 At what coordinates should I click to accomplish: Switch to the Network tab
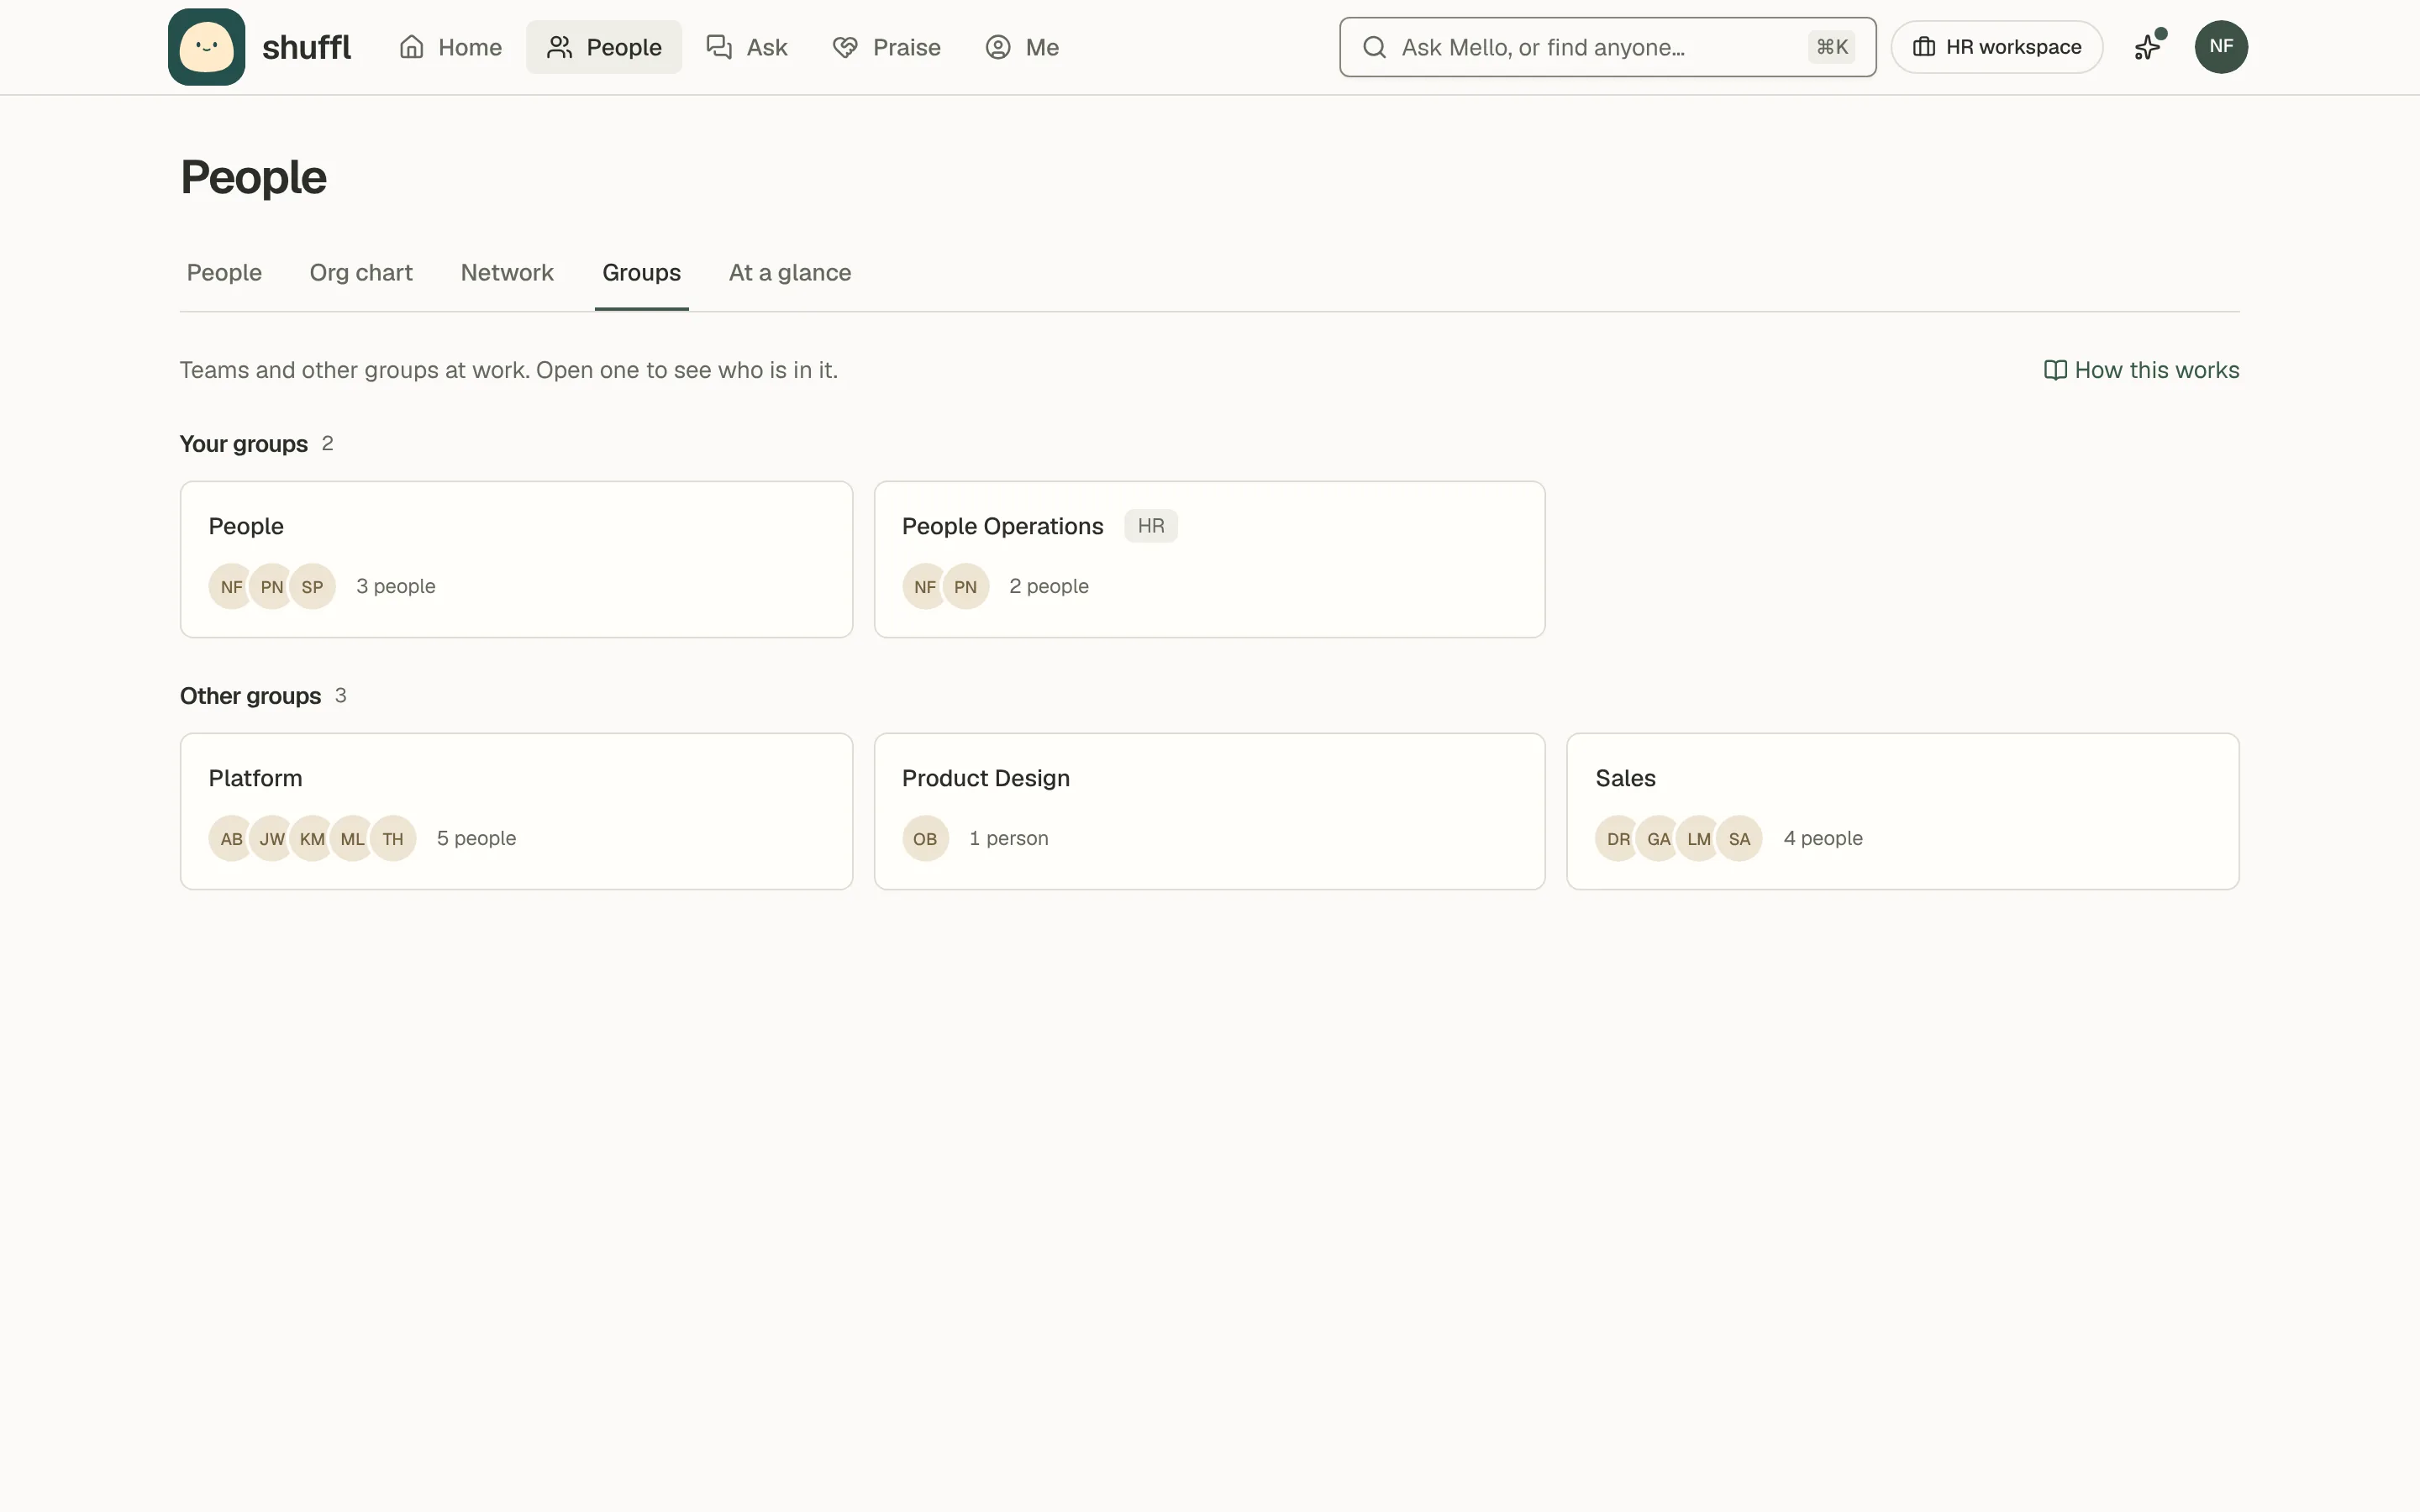(507, 273)
